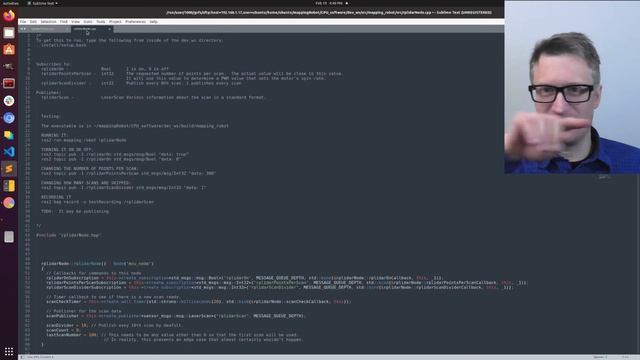Click the '#include "rplidarNode.hpp"' line
This screenshot has width=640, height=360.
(x=69, y=235)
